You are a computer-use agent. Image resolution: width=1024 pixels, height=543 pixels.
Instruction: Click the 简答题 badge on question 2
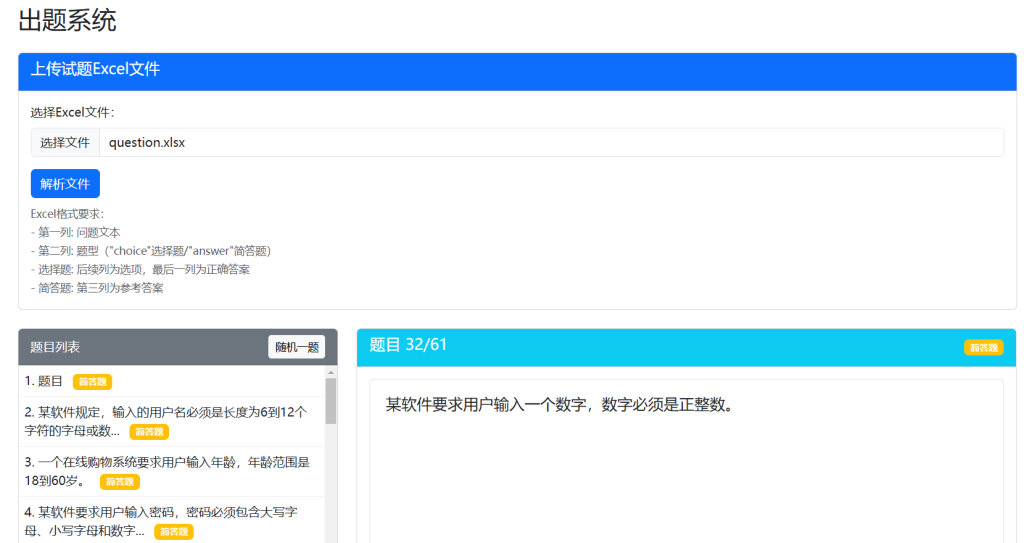click(x=149, y=432)
